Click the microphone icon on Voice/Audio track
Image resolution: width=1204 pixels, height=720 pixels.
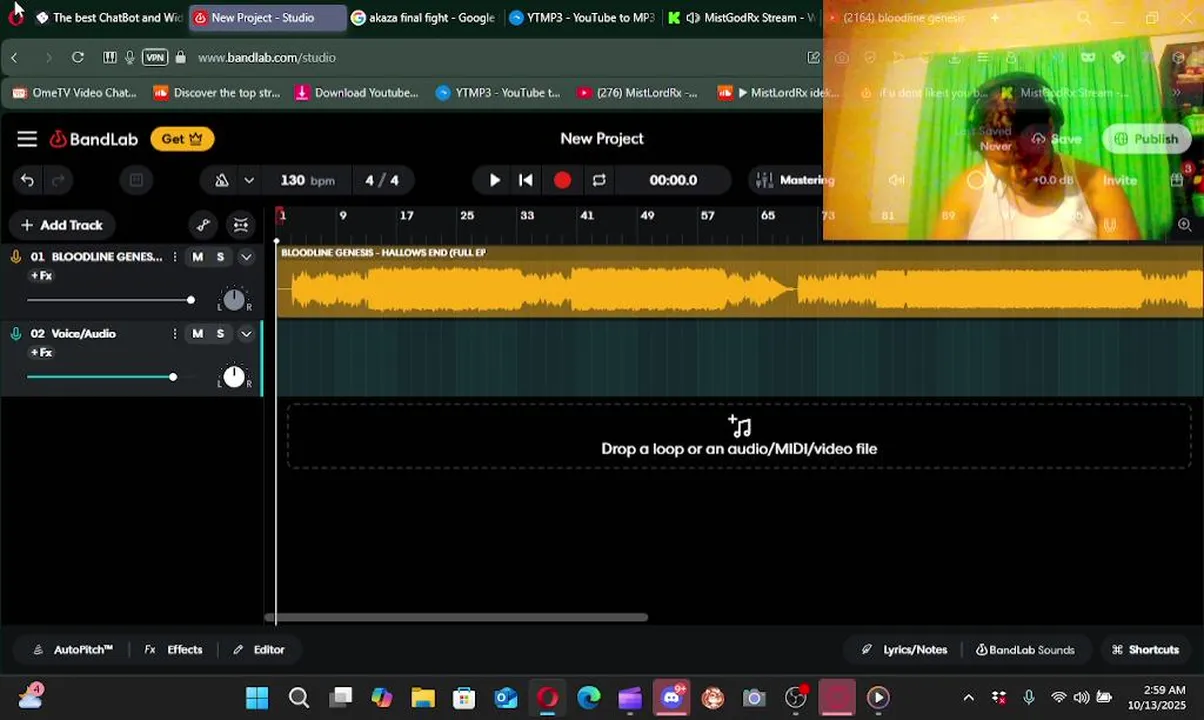pyautogui.click(x=16, y=334)
